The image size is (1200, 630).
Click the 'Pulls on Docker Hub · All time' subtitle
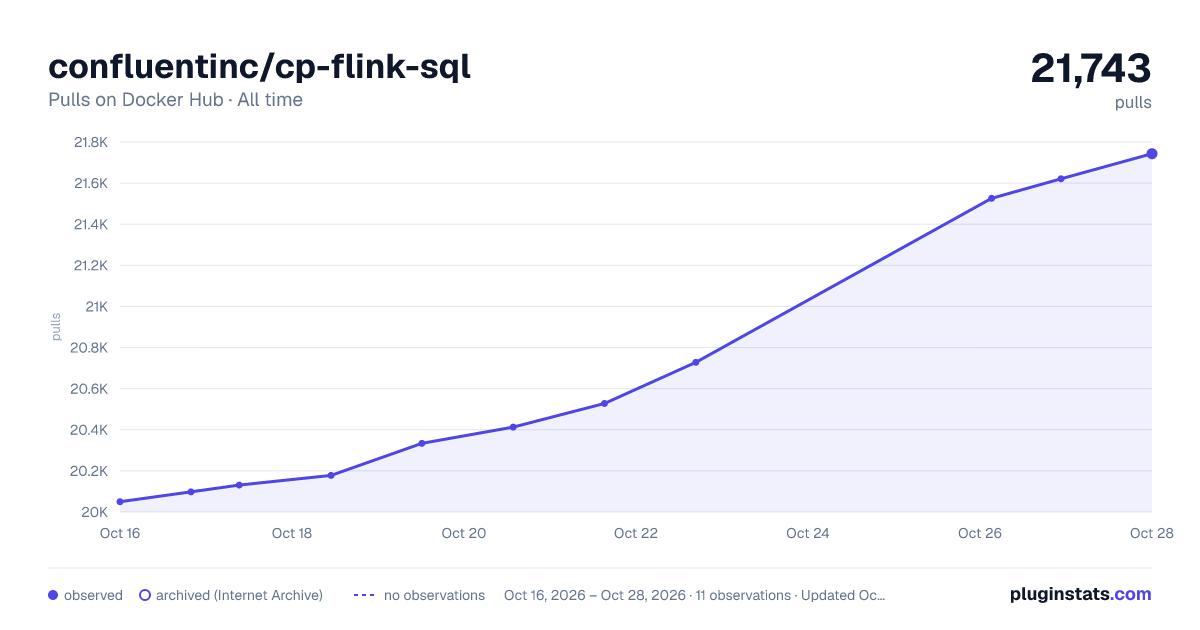click(175, 100)
